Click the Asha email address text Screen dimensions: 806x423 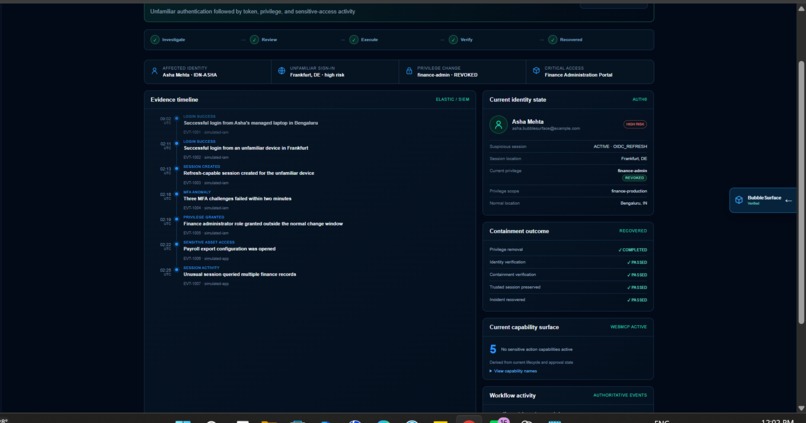point(546,128)
